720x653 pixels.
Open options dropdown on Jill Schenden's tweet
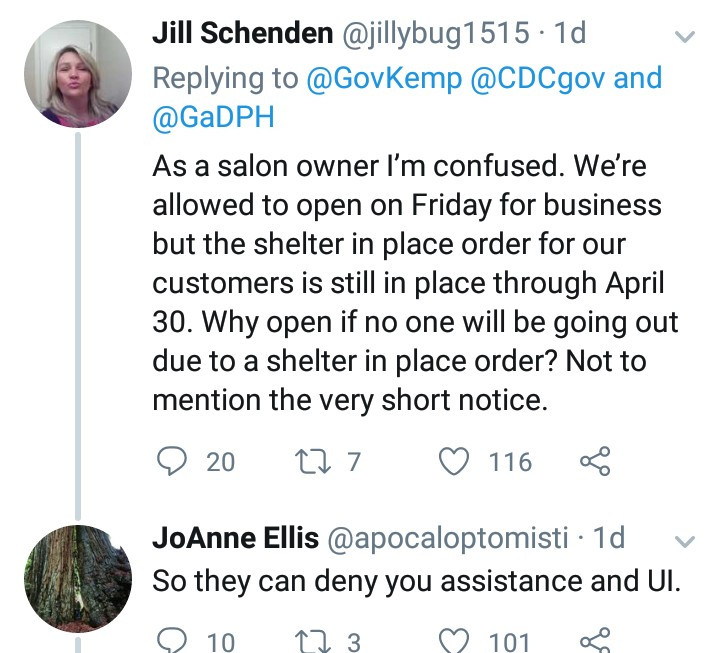tap(685, 36)
